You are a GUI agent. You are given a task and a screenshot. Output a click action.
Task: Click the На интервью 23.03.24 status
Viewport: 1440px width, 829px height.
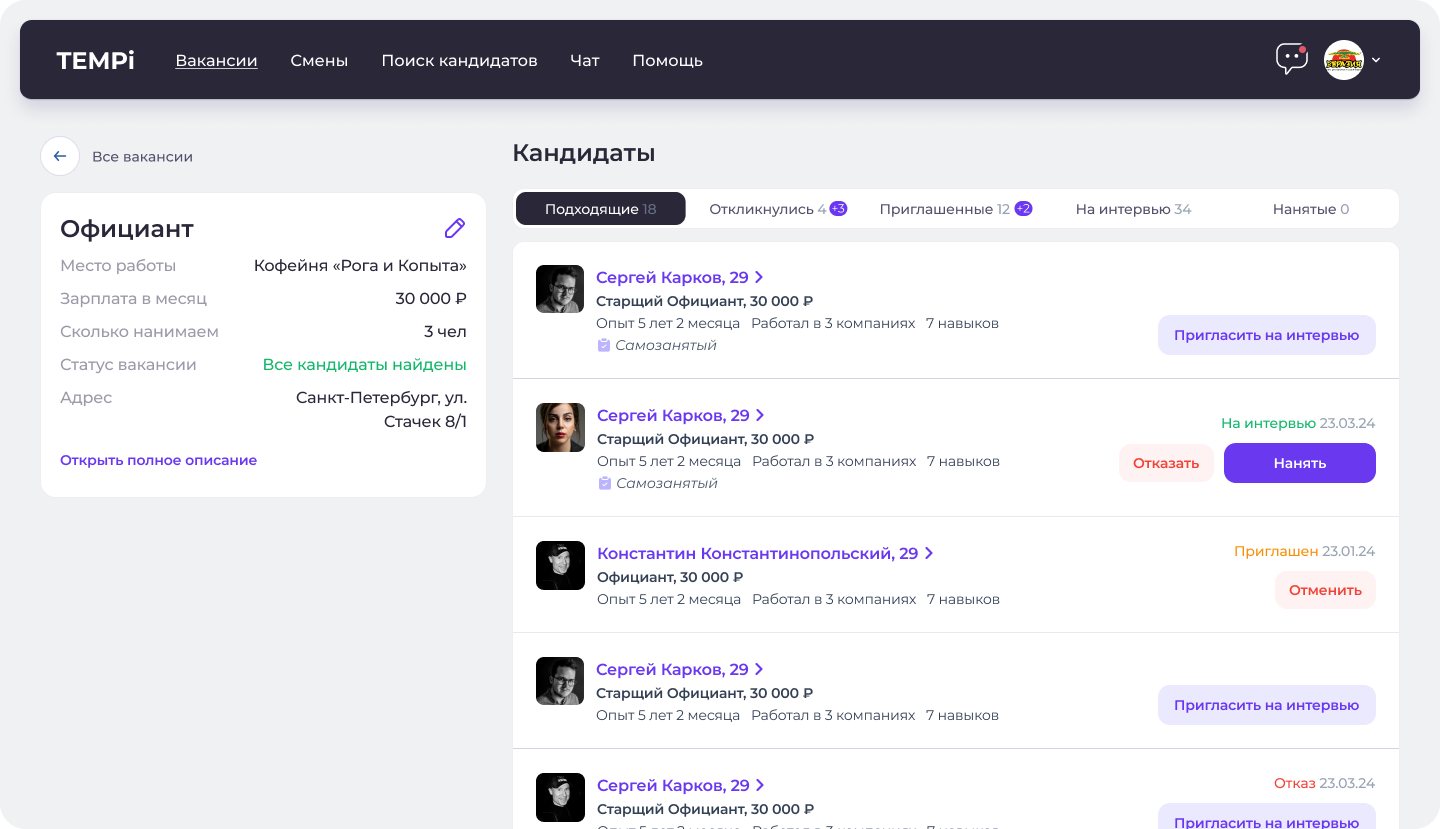1298,423
